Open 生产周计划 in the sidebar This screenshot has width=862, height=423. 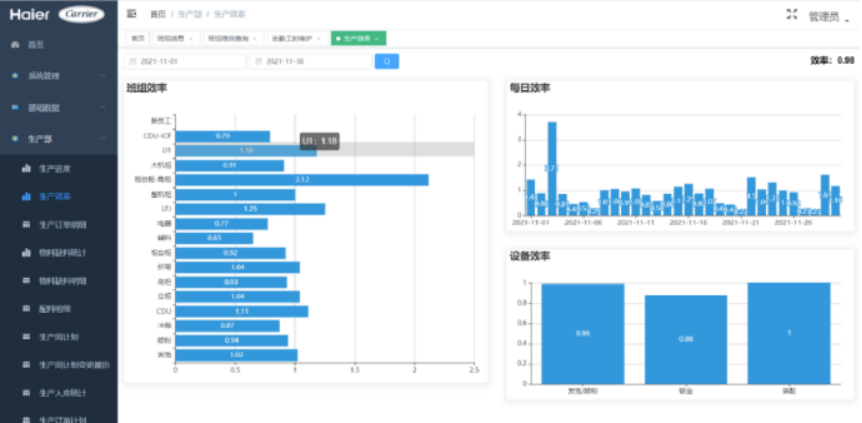point(57,337)
